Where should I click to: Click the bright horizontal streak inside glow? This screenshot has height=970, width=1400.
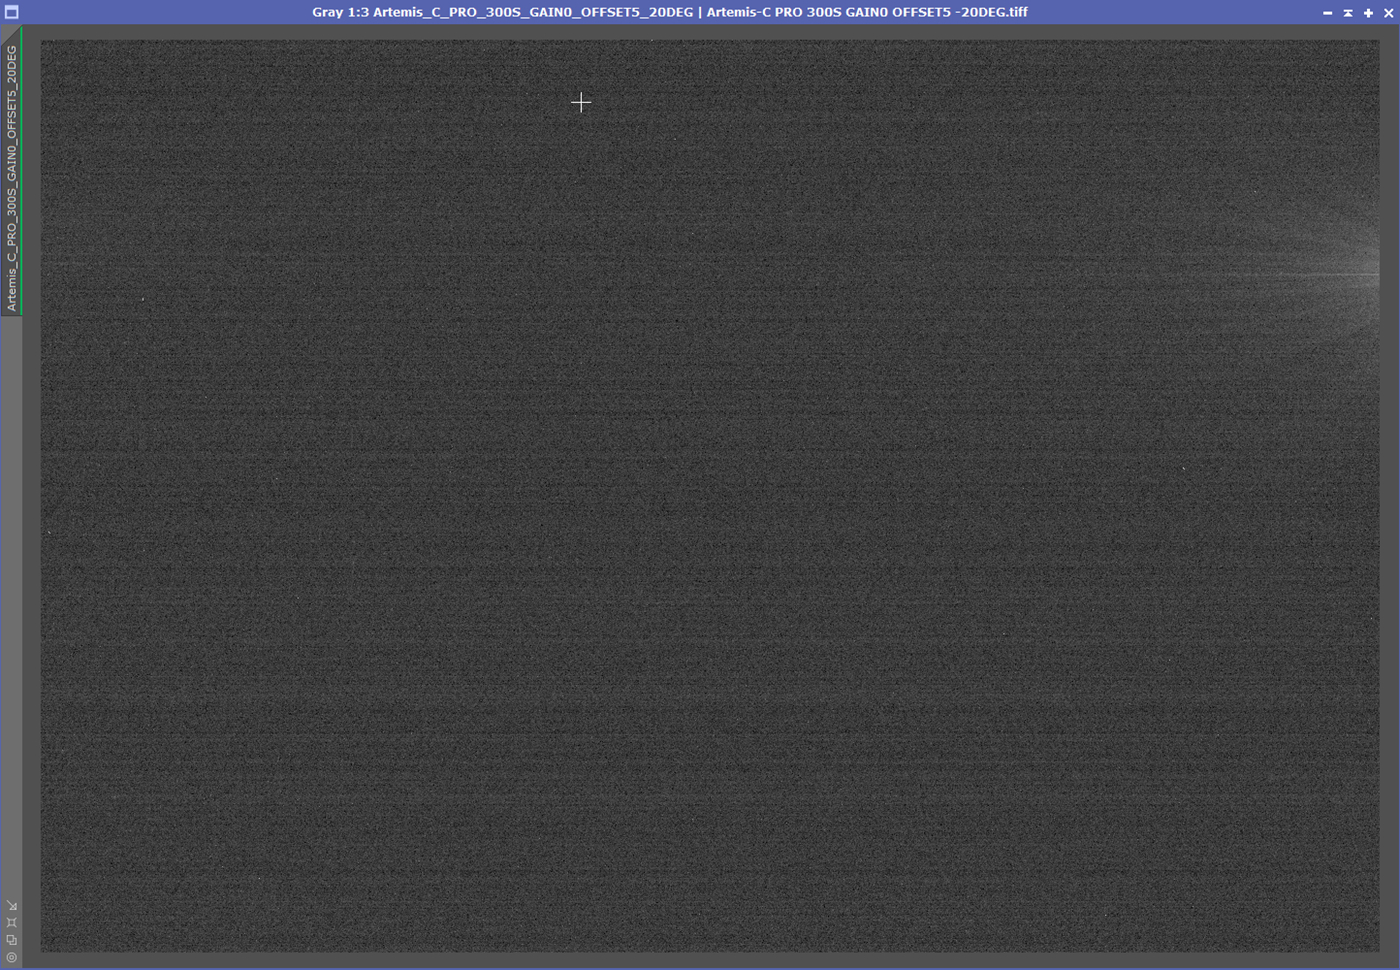coord(1340,275)
